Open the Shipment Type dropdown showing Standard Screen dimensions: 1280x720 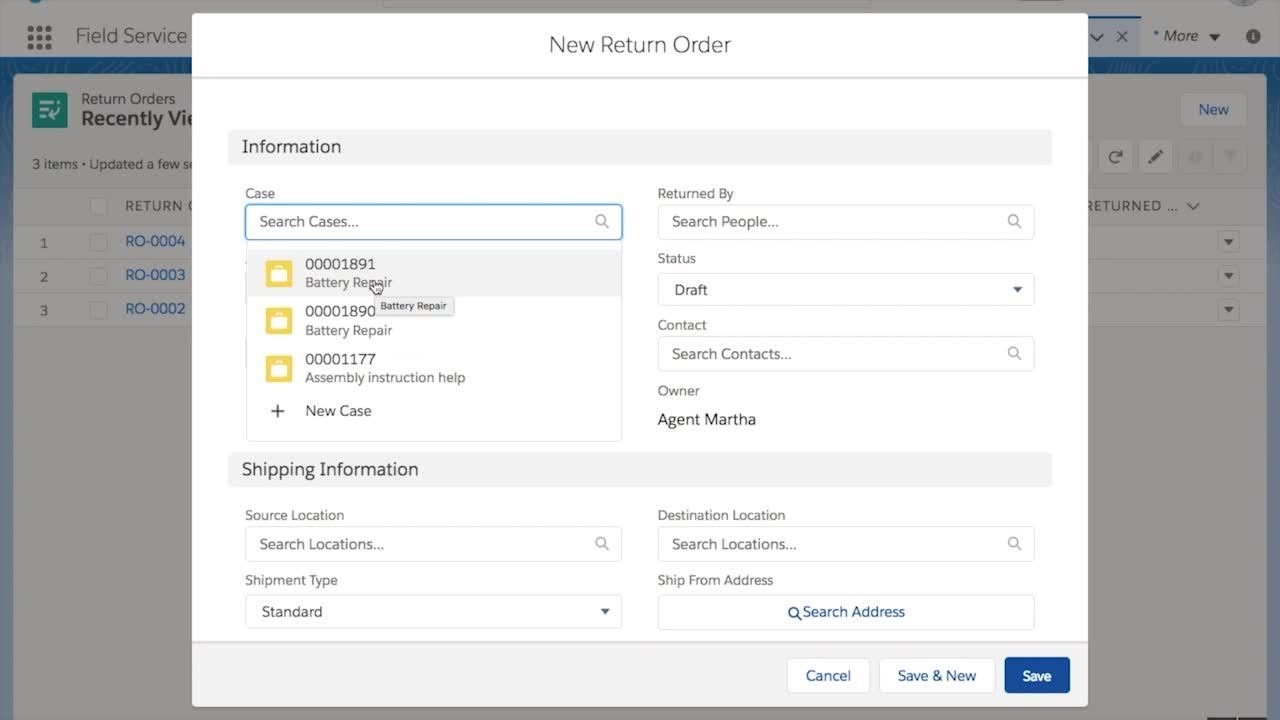(x=433, y=612)
